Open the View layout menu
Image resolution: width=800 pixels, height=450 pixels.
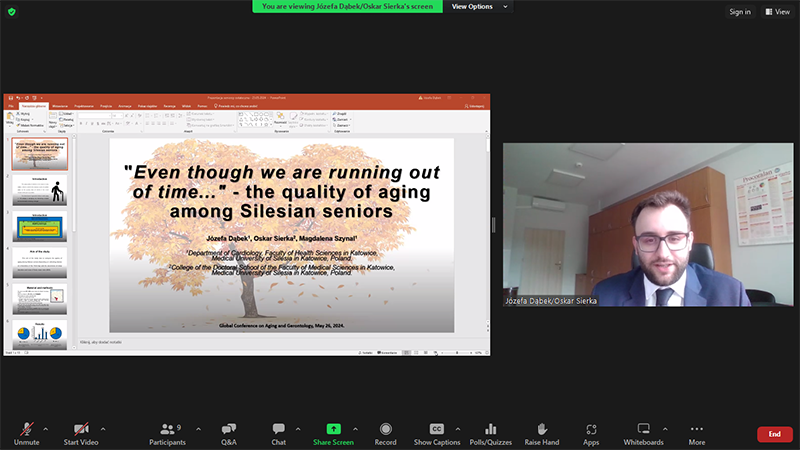tap(776, 12)
